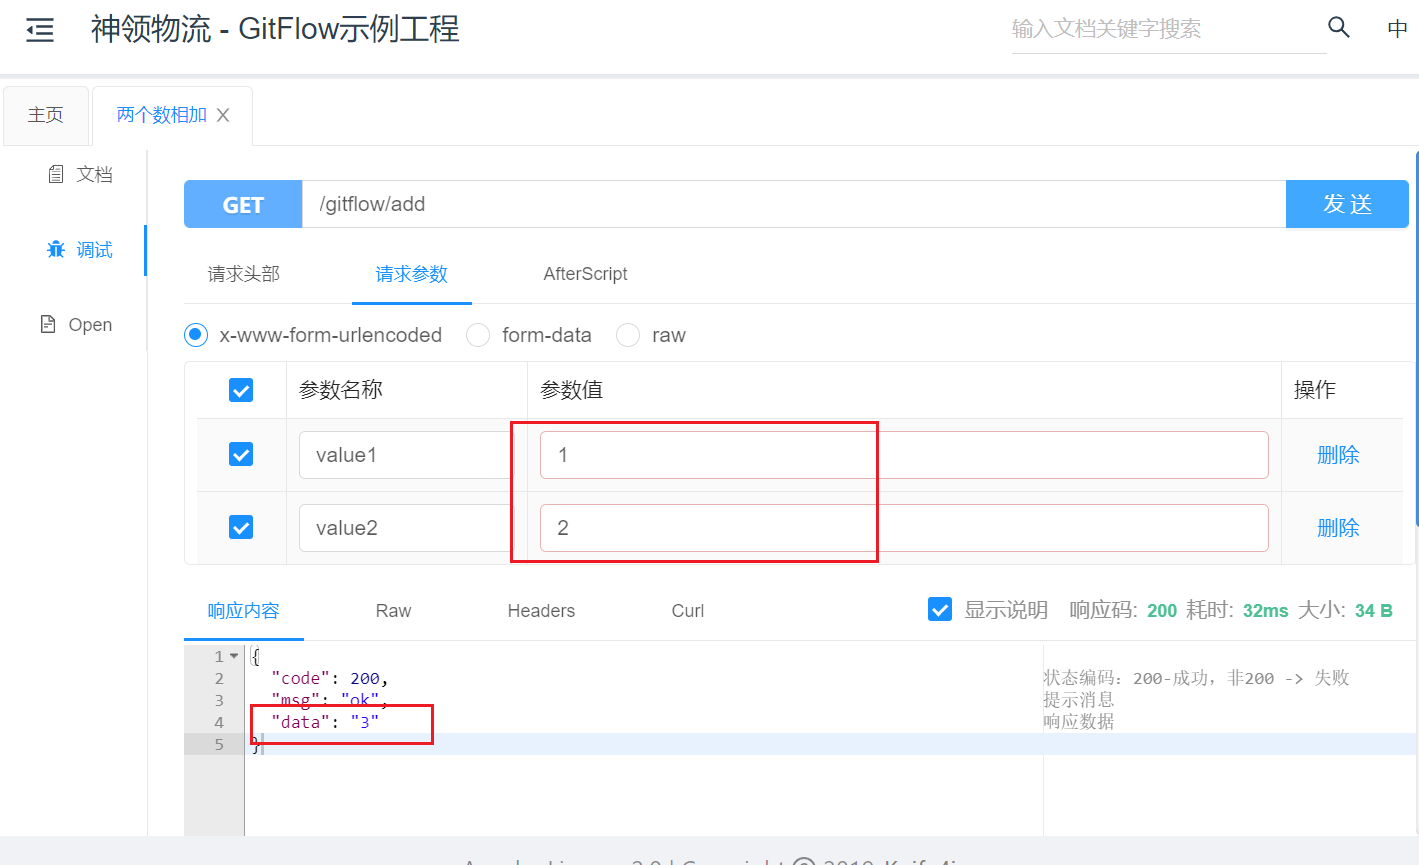Close the 两个数相加 tab
This screenshot has height=865, width=1419.
(x=223, y=115)
